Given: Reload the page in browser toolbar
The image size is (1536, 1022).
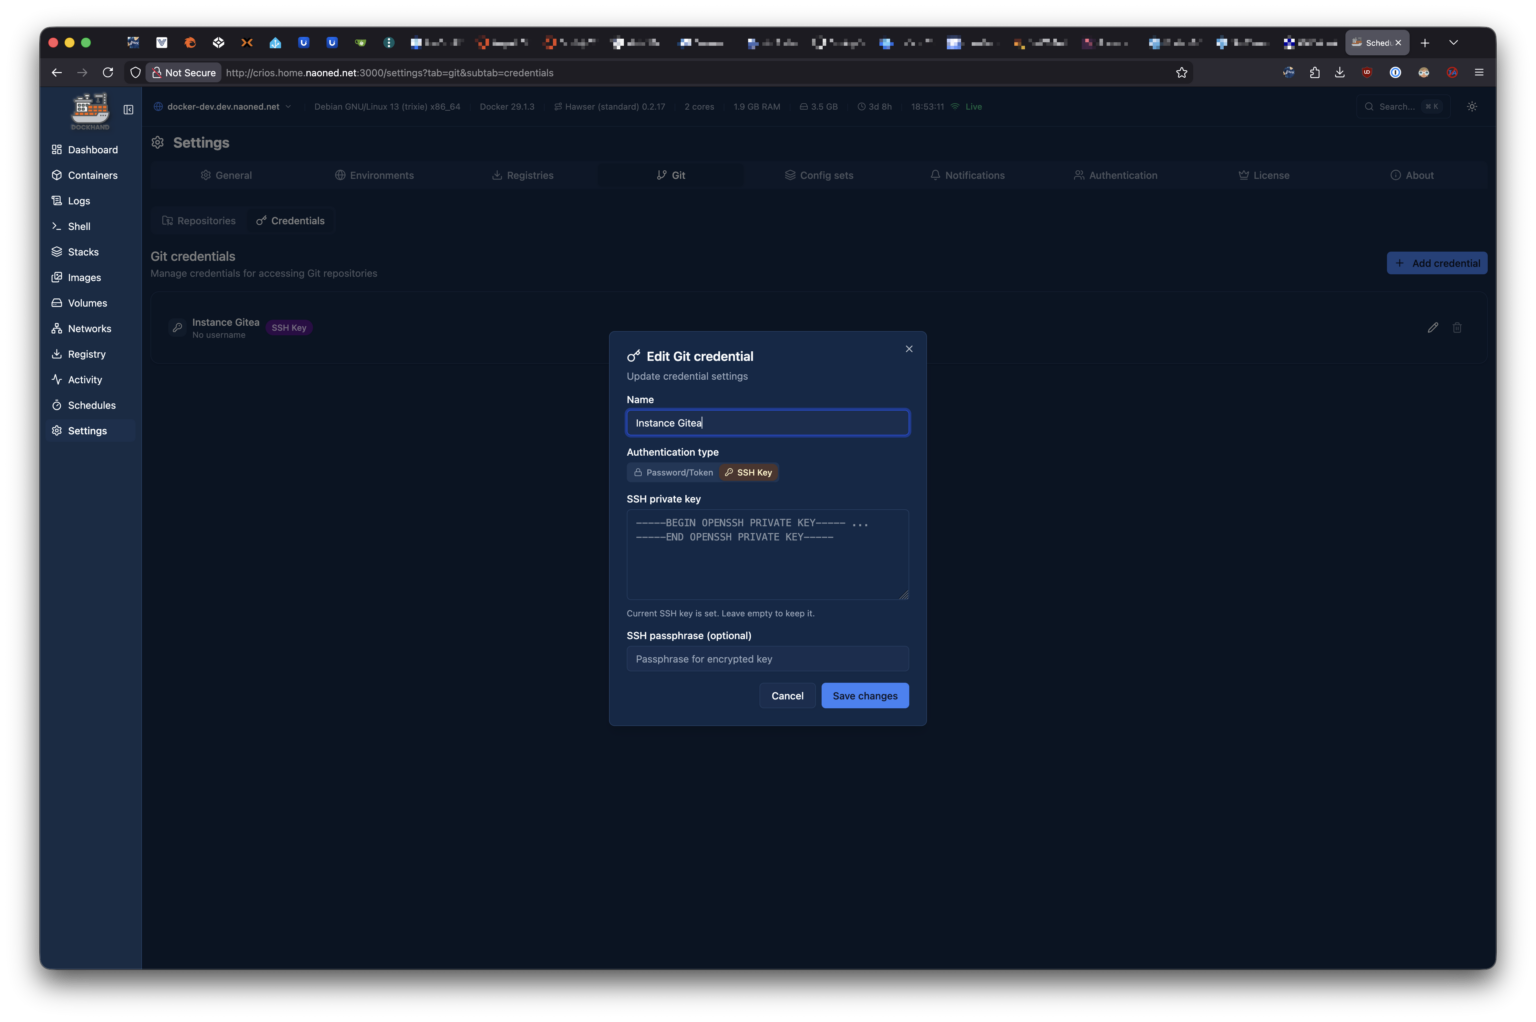Looking at the screenshot, I should tap(108, 73).
